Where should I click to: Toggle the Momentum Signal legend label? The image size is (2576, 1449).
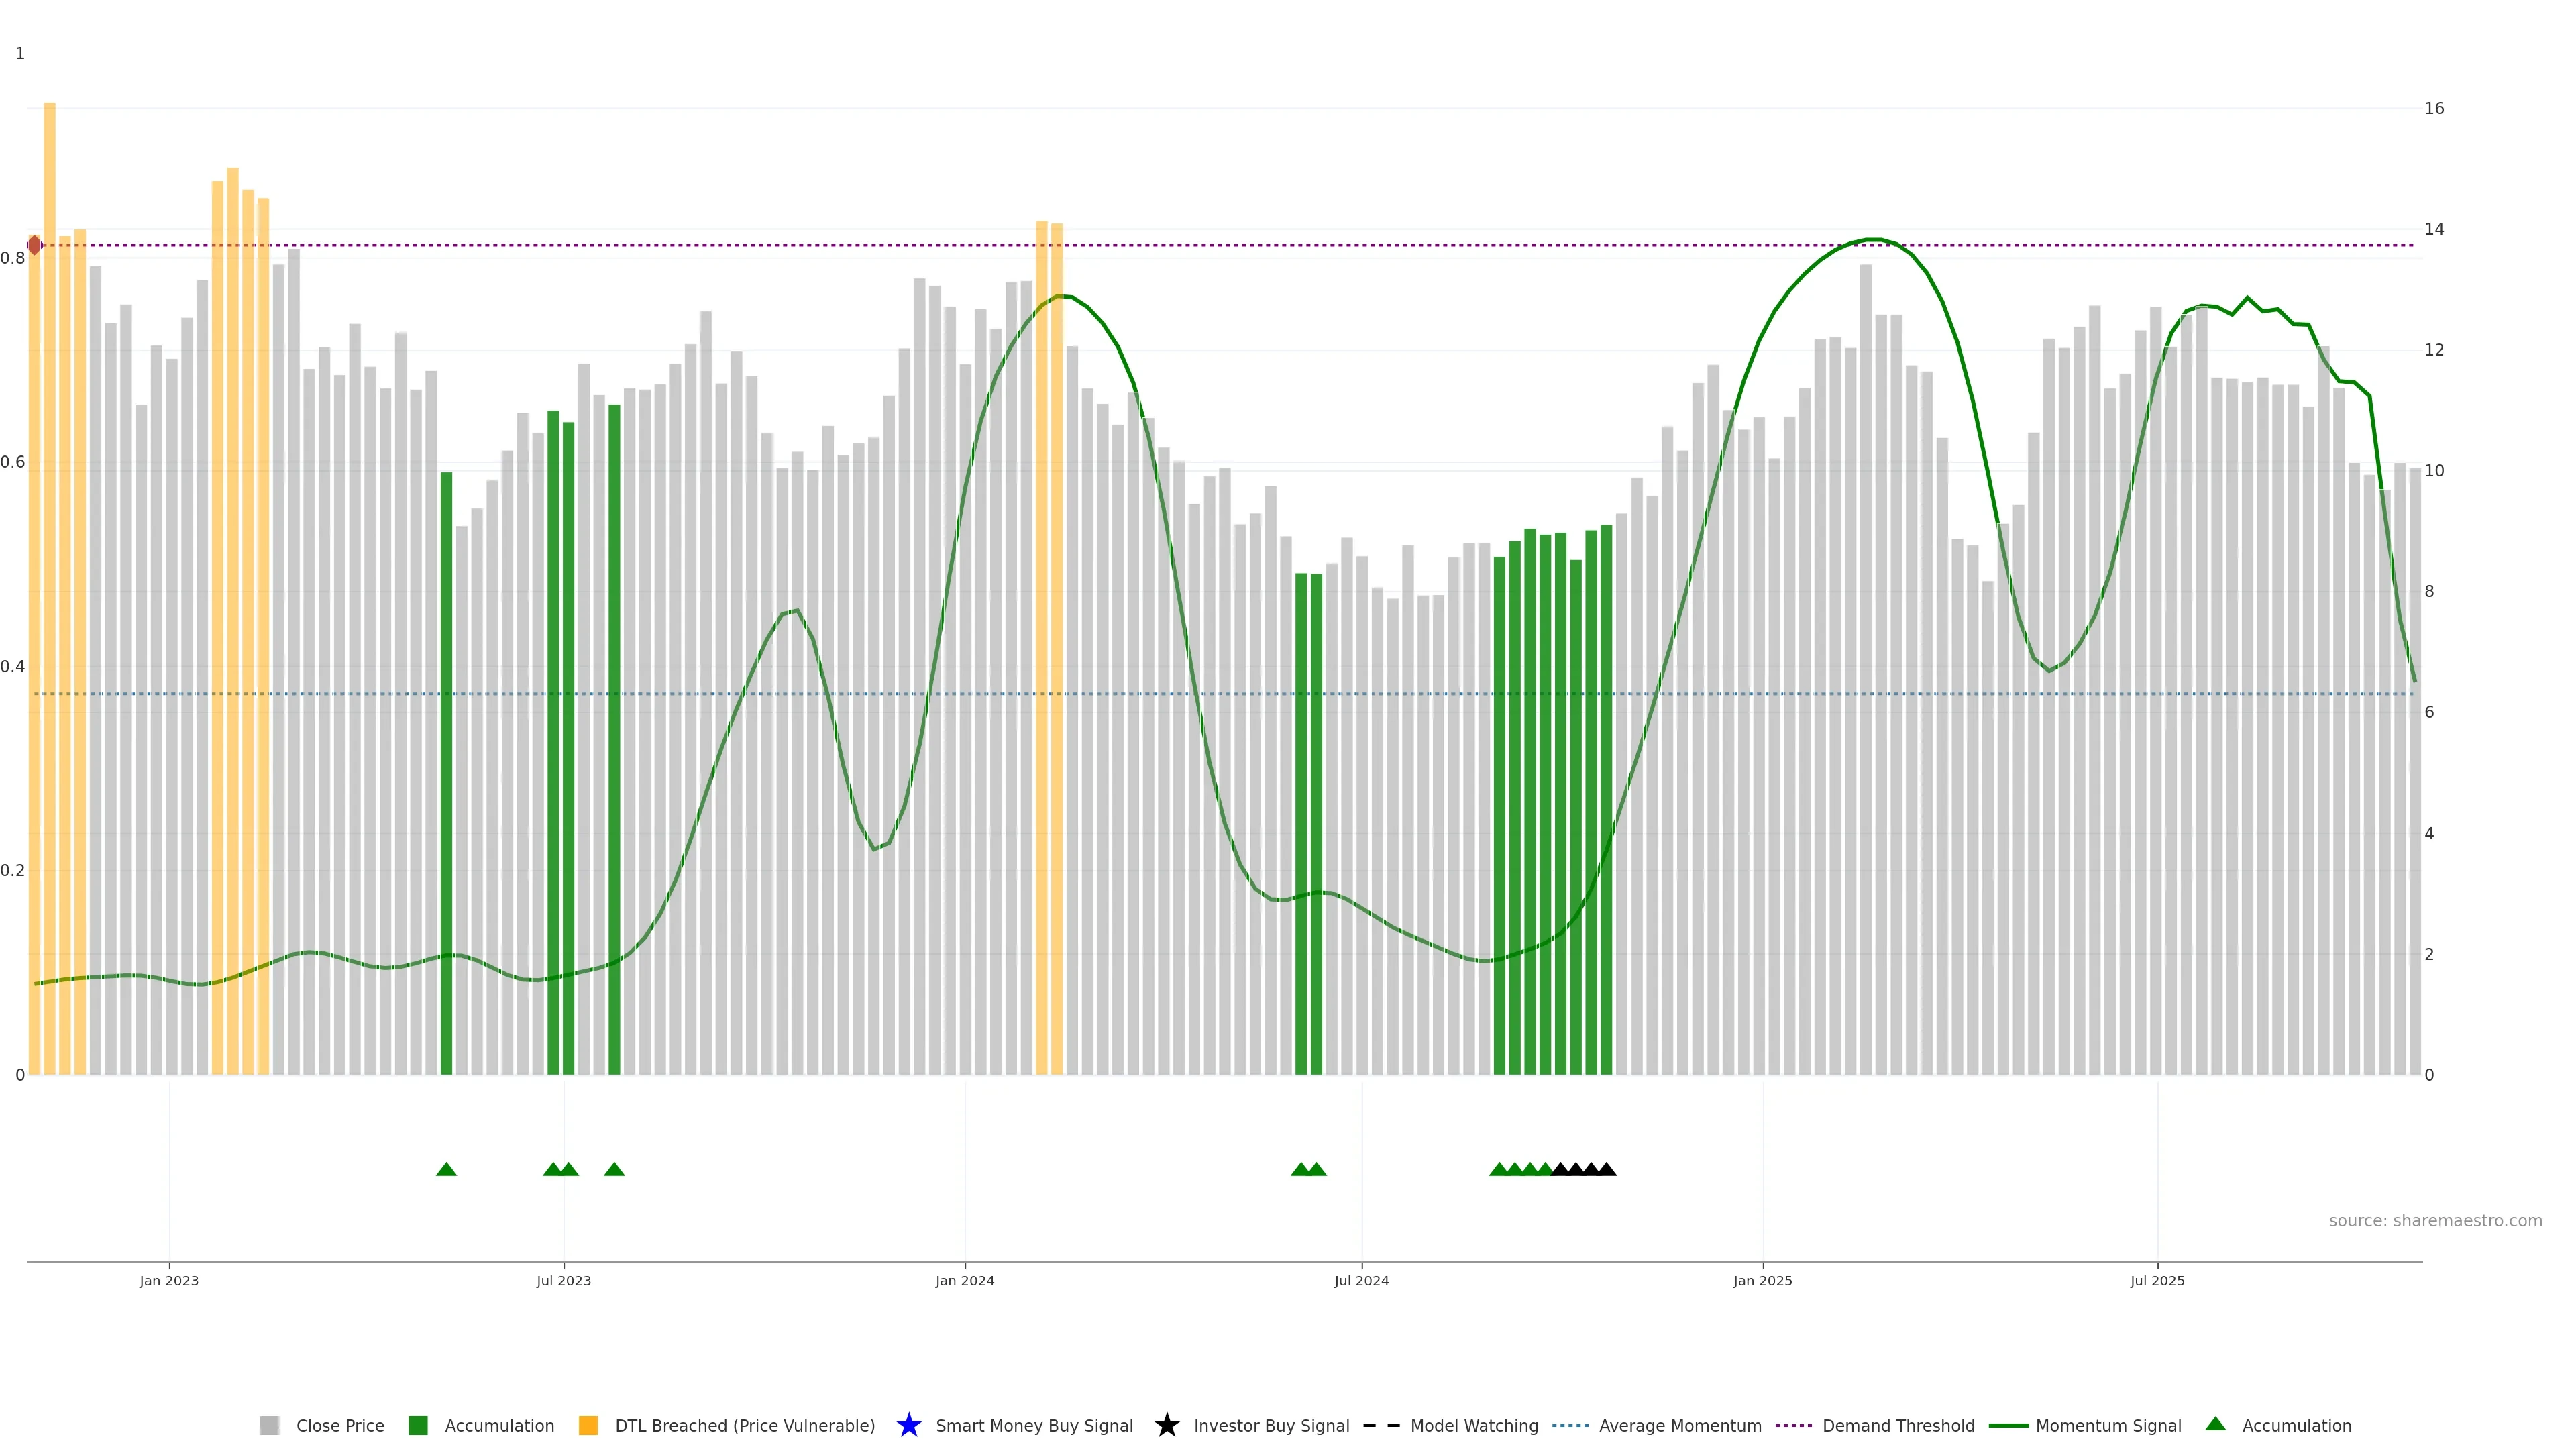point(2108,1425)
